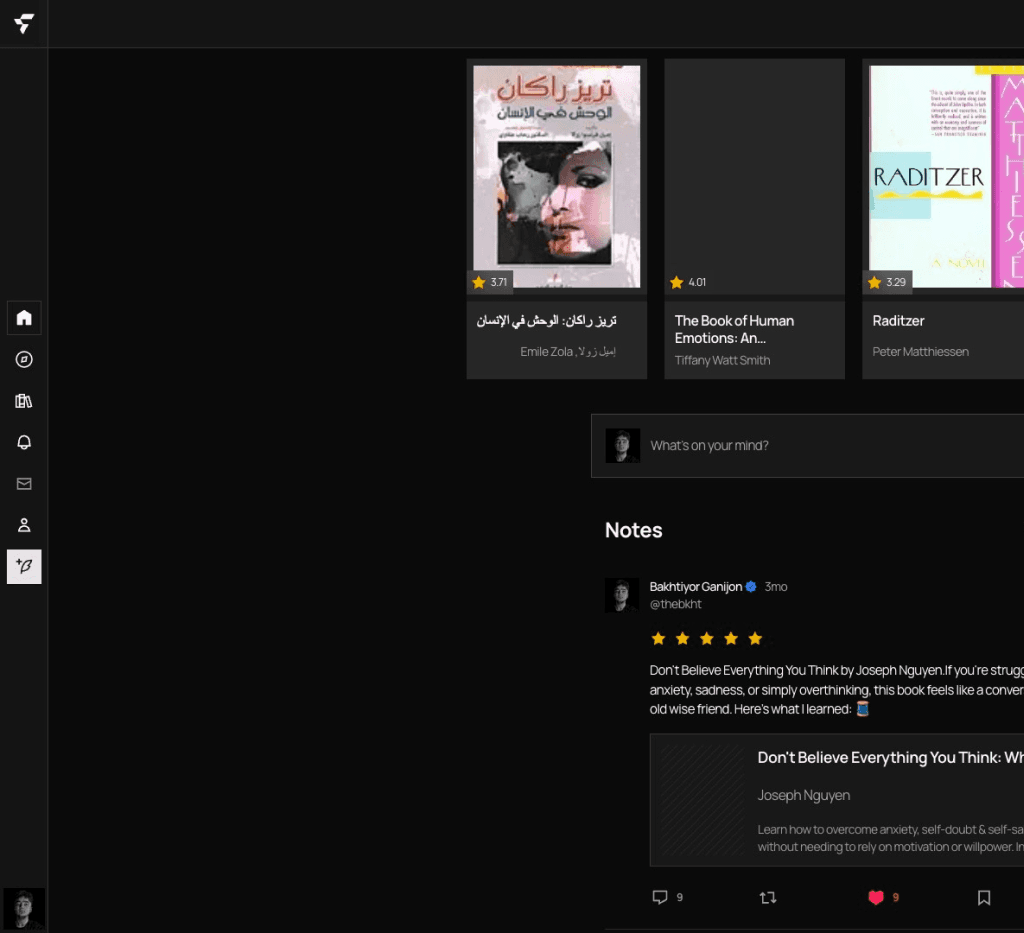1024x933 pixels.
Task: Open account avatar at sidebar bottom
Action: coord(24,908)
